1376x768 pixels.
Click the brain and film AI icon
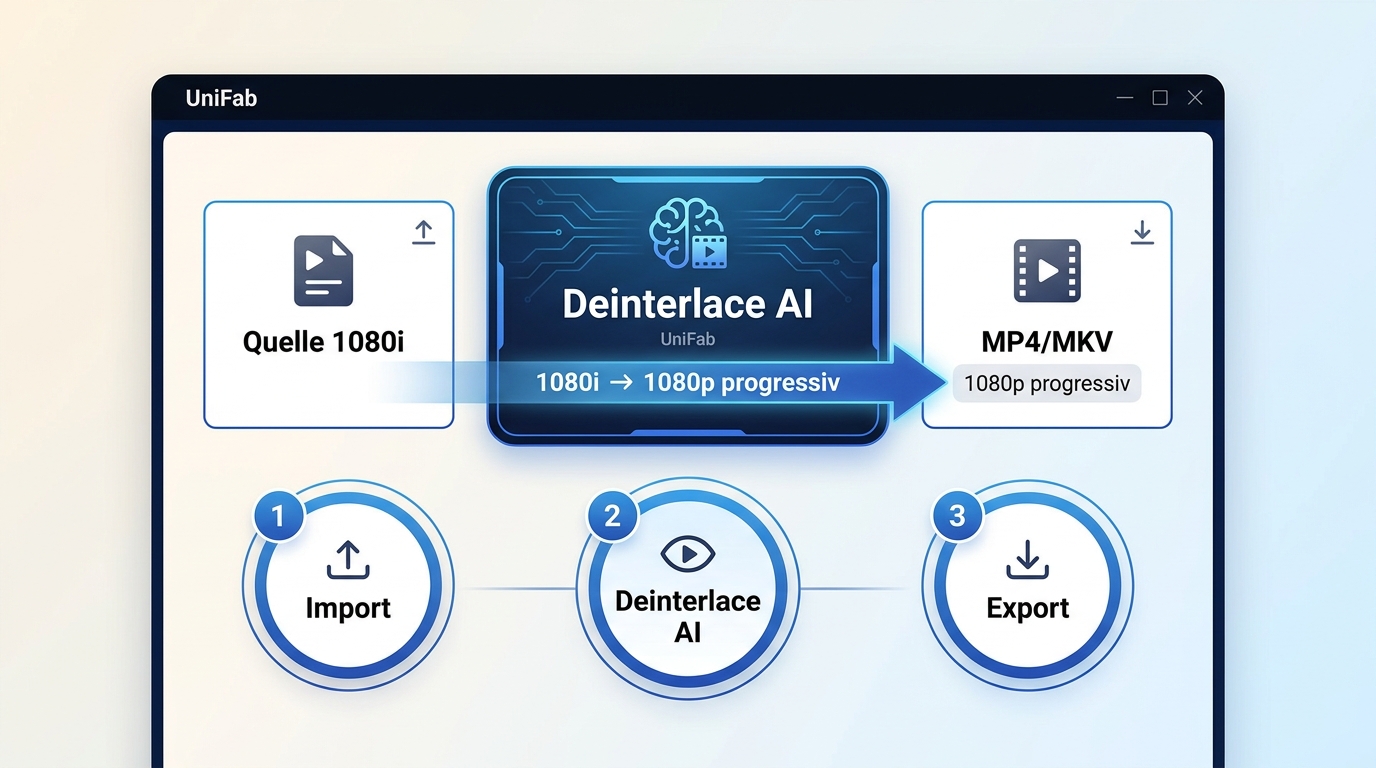[x=688, y=235]
